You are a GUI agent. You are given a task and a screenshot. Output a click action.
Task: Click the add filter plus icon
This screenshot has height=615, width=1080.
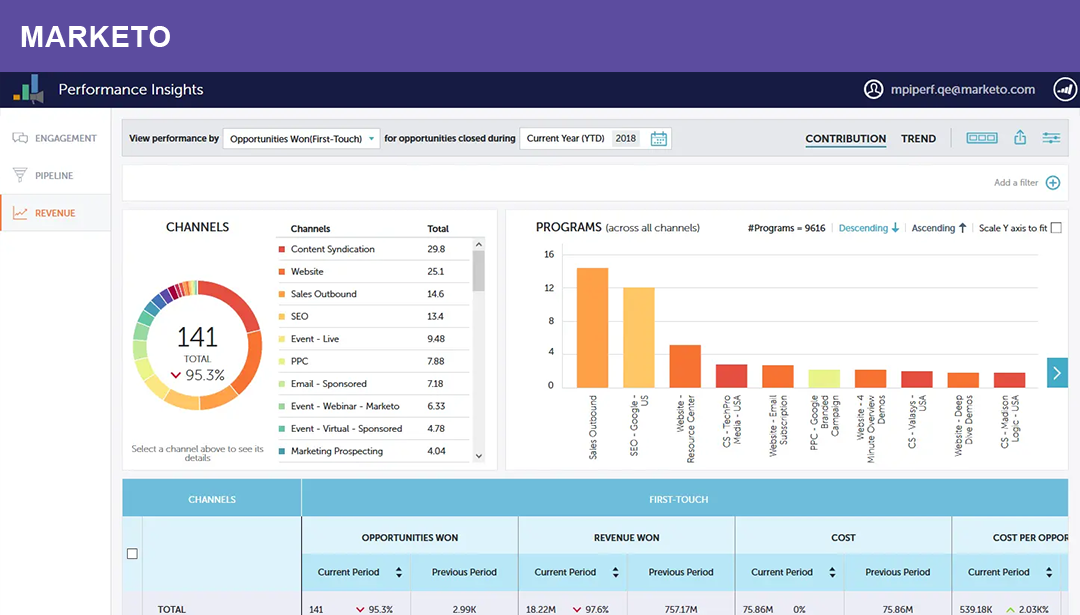point(1052,182)
